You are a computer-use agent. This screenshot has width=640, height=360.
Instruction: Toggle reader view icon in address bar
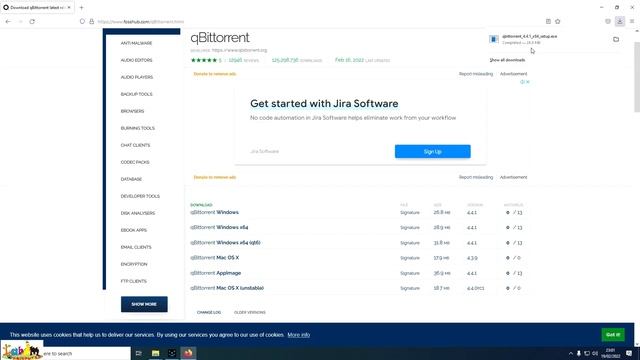point(548,21)
